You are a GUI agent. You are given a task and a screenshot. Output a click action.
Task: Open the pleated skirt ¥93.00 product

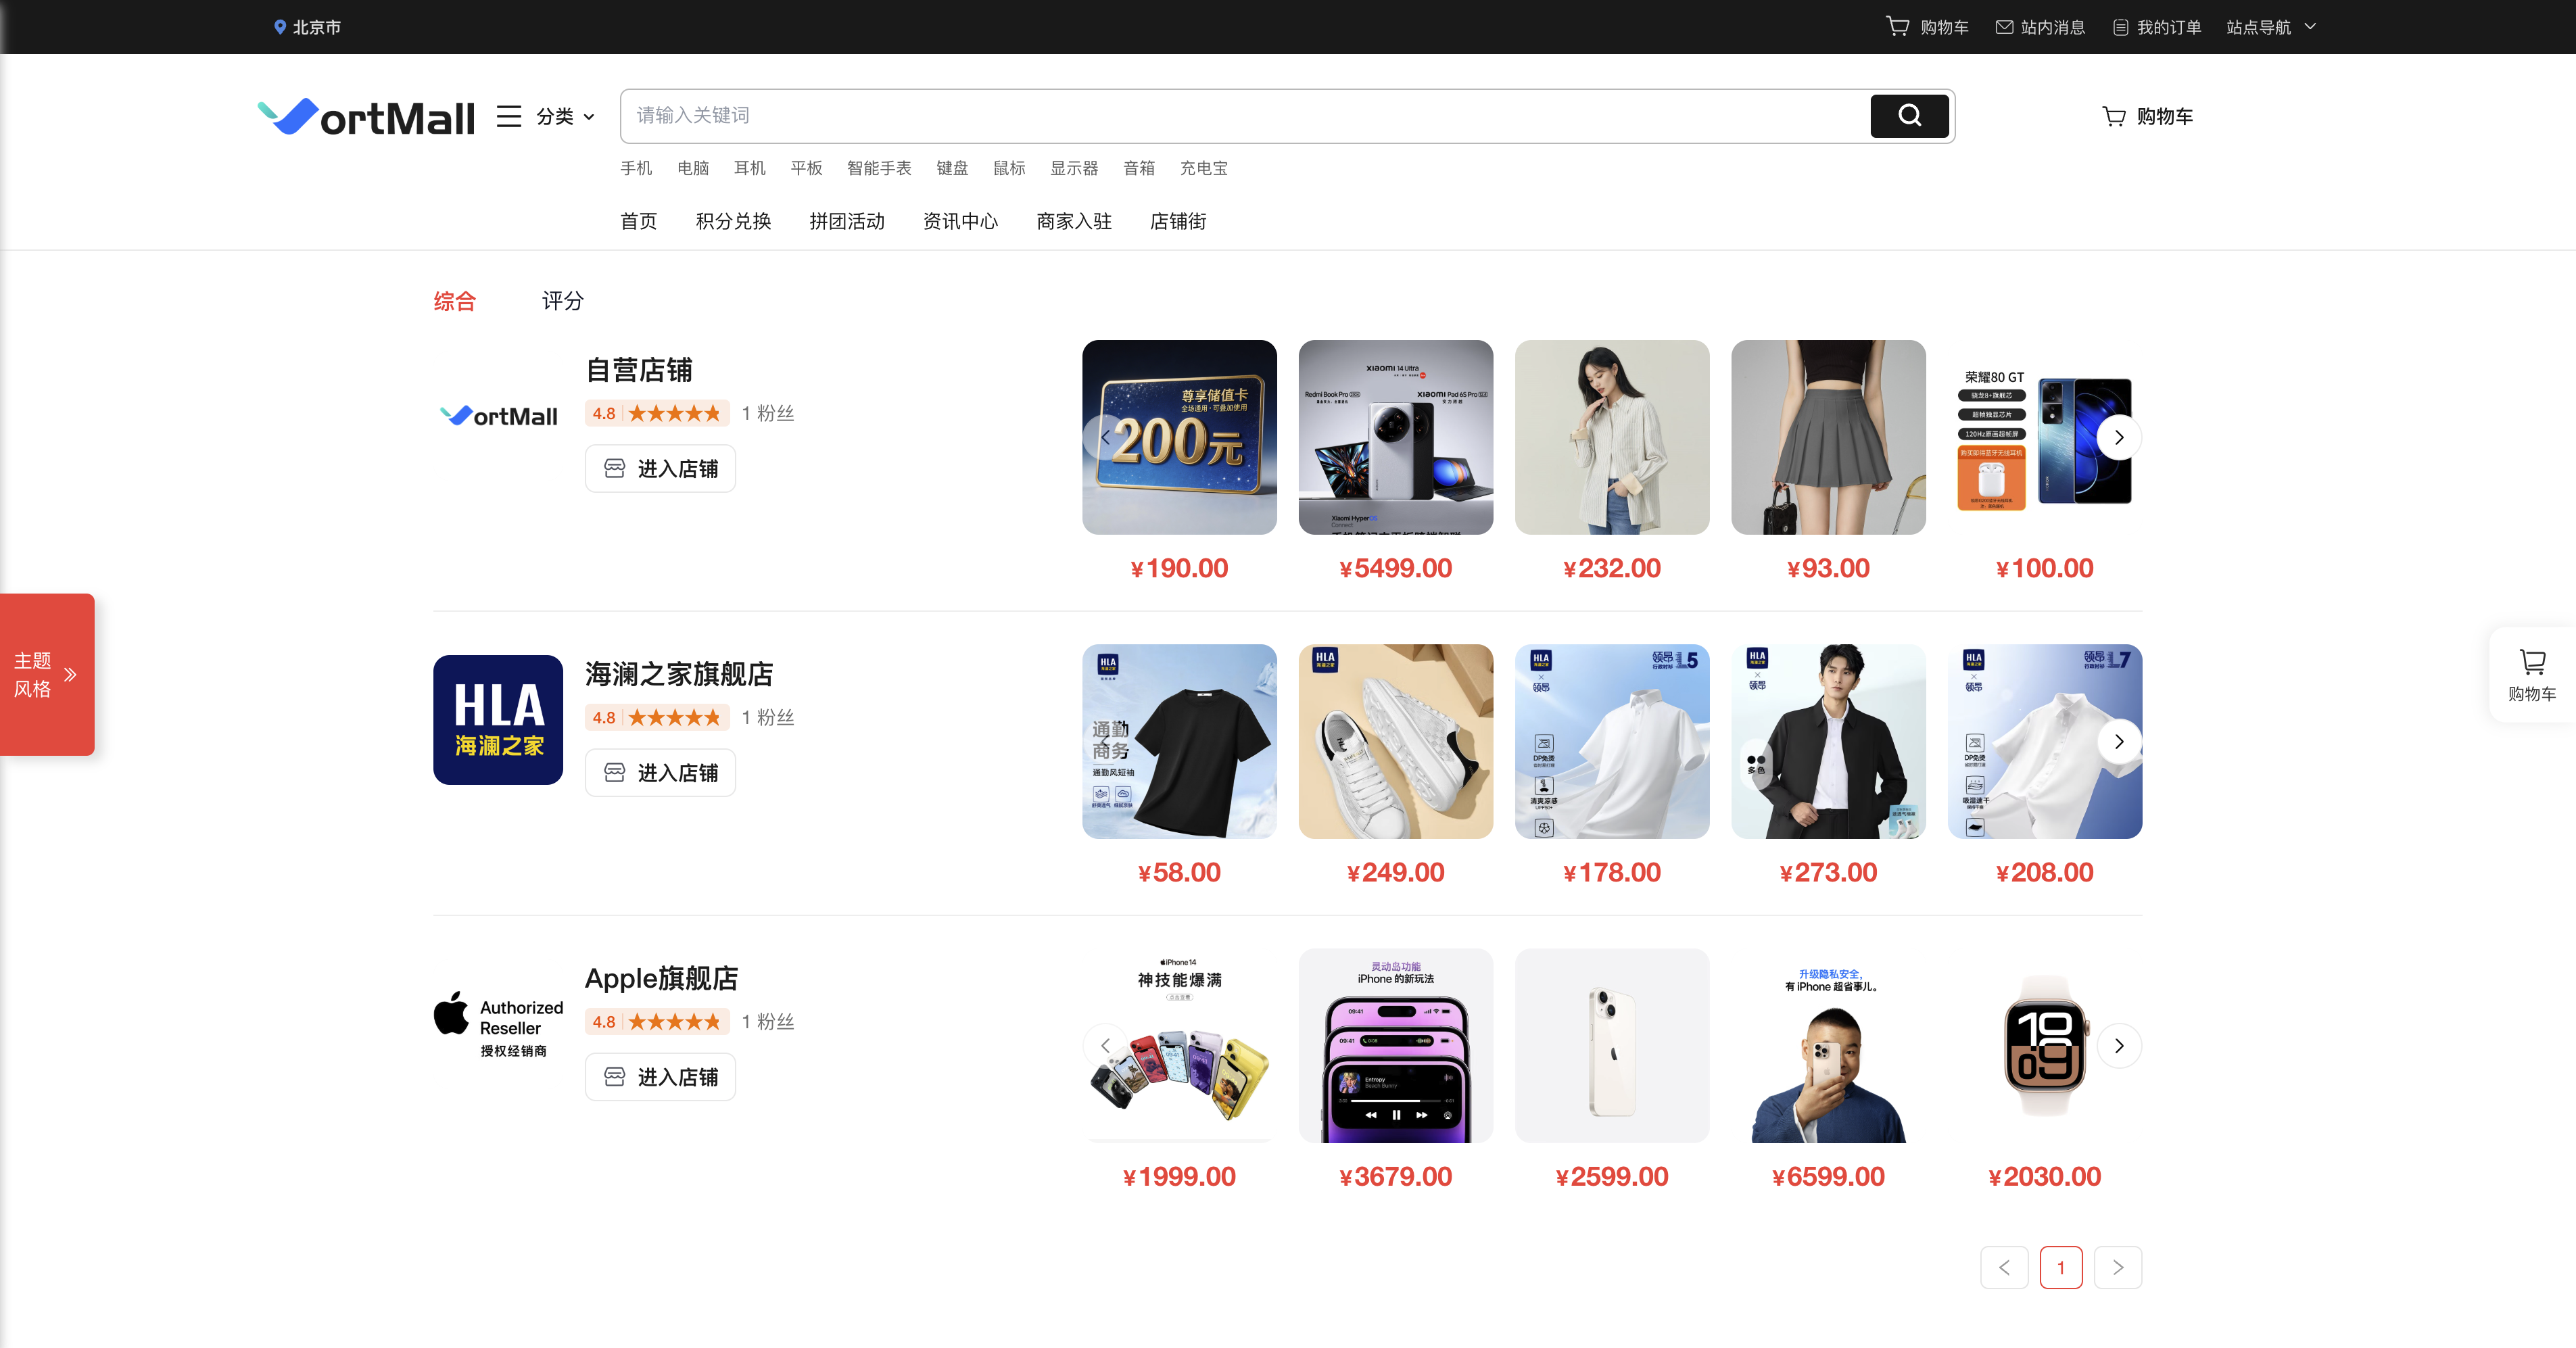1828,437
